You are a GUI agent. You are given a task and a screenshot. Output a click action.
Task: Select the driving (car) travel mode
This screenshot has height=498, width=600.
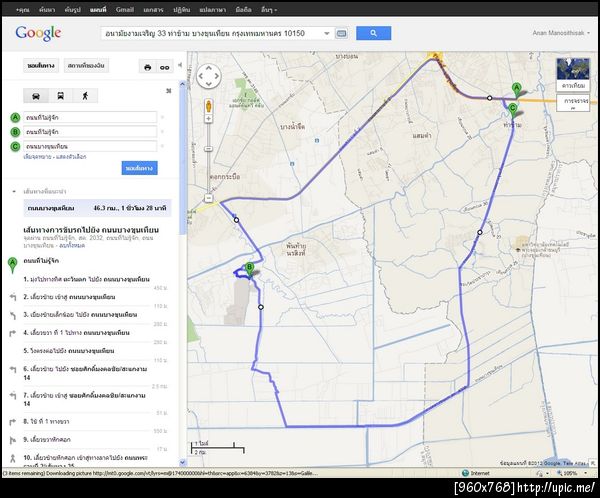36,96
